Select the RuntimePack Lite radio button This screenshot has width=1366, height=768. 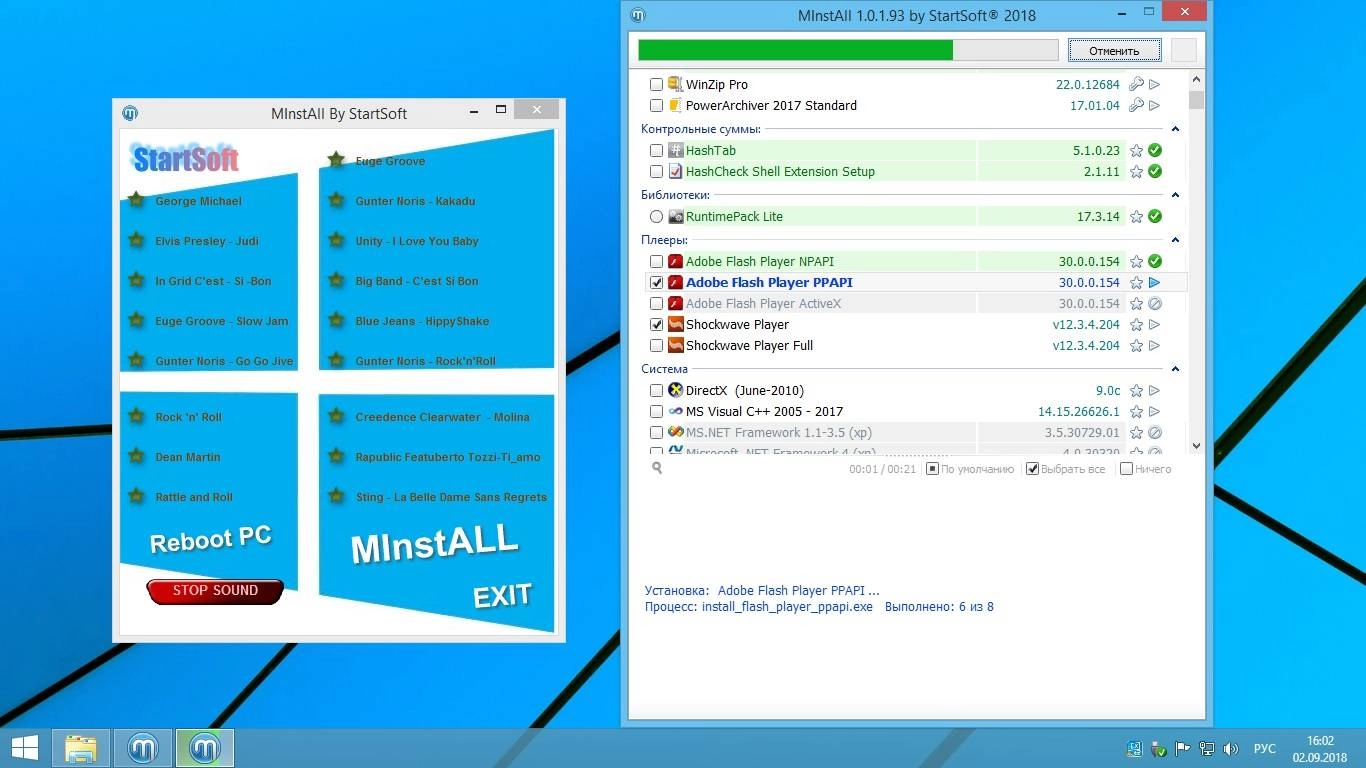(656, 217)
